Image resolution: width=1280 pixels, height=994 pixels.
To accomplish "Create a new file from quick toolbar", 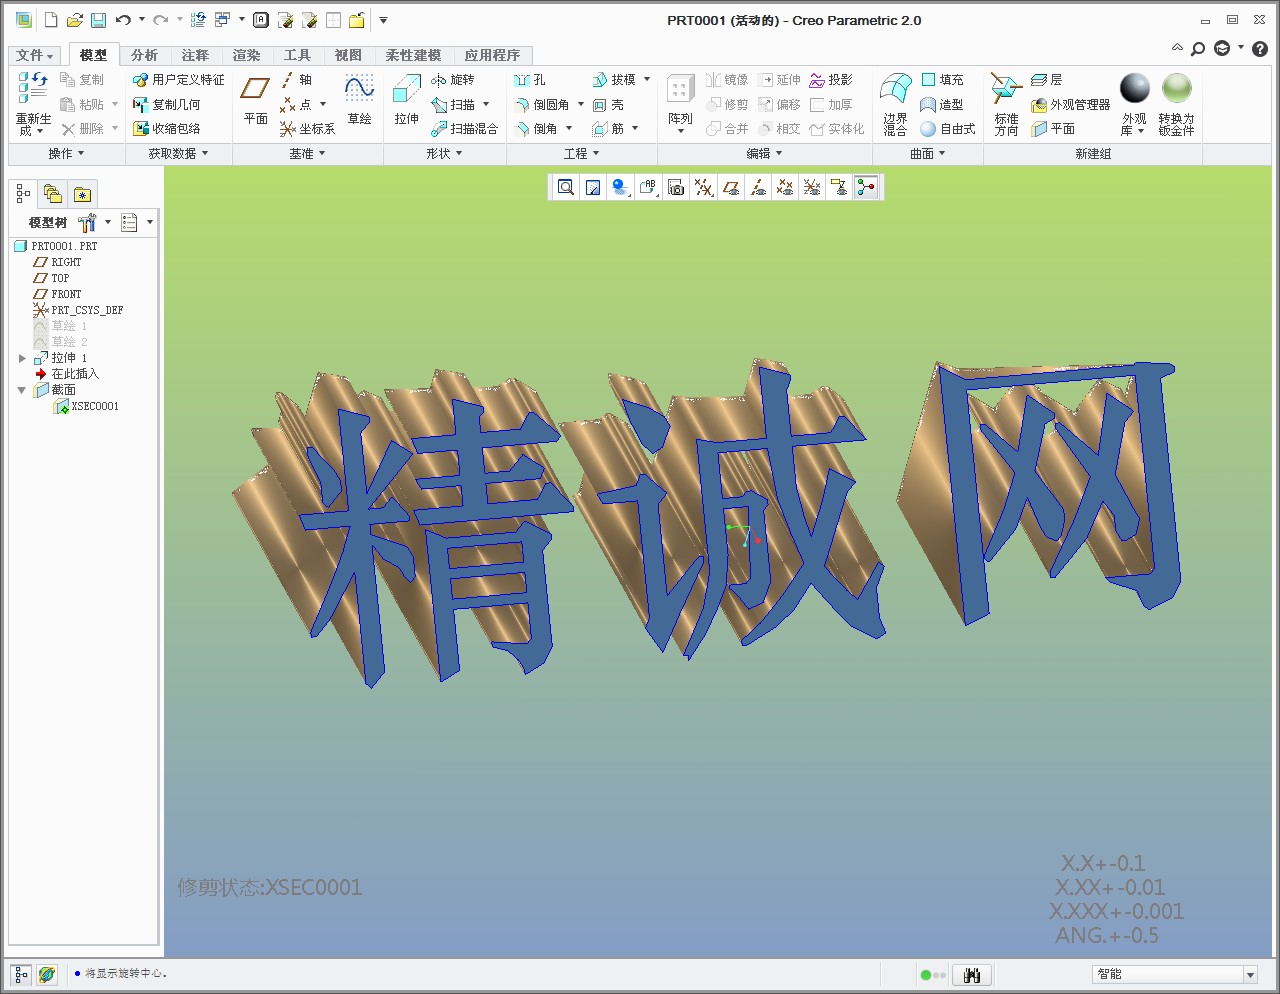I will pyautogui.click(x=51, y=20).
